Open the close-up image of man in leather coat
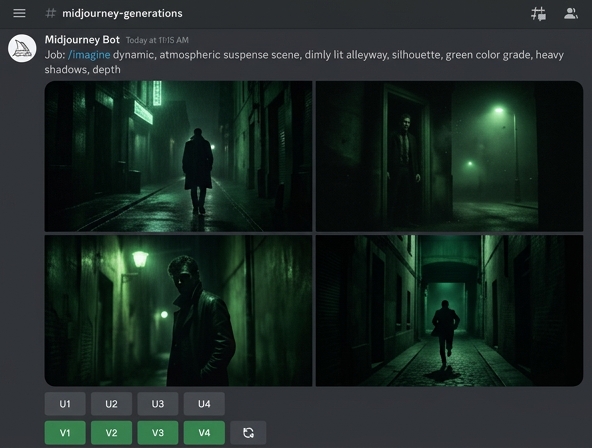The height and width of the screenshot is (448, 592). (x=178, y=311)
